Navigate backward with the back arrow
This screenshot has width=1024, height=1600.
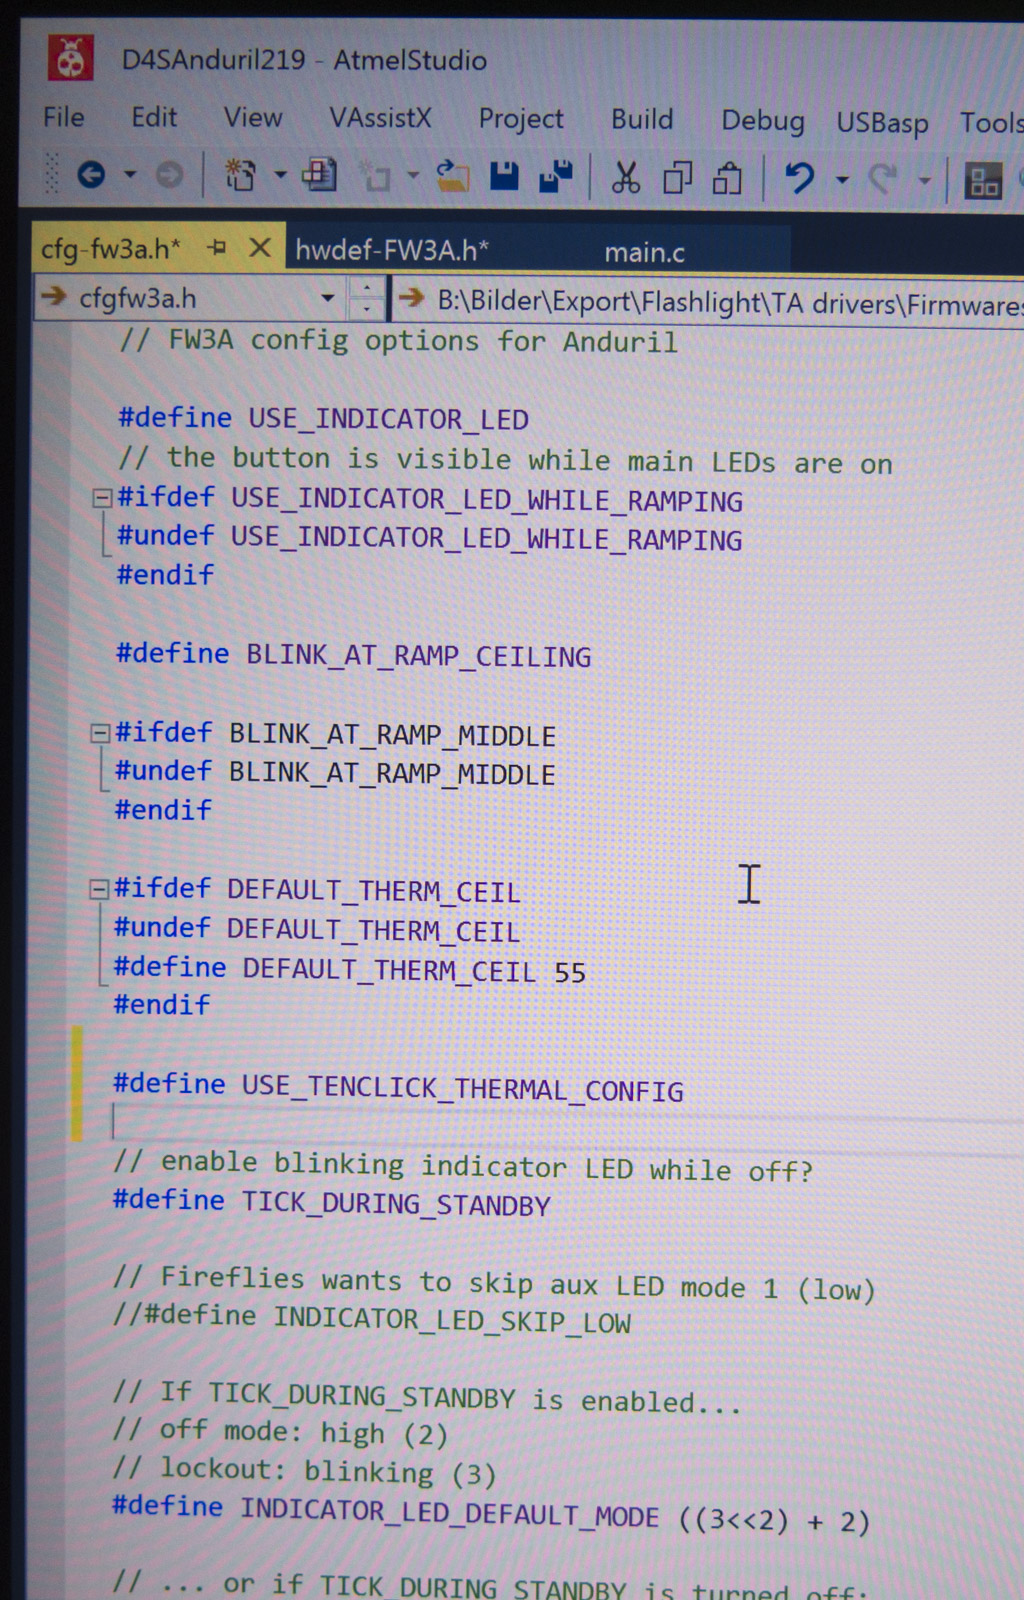point(91,176)
